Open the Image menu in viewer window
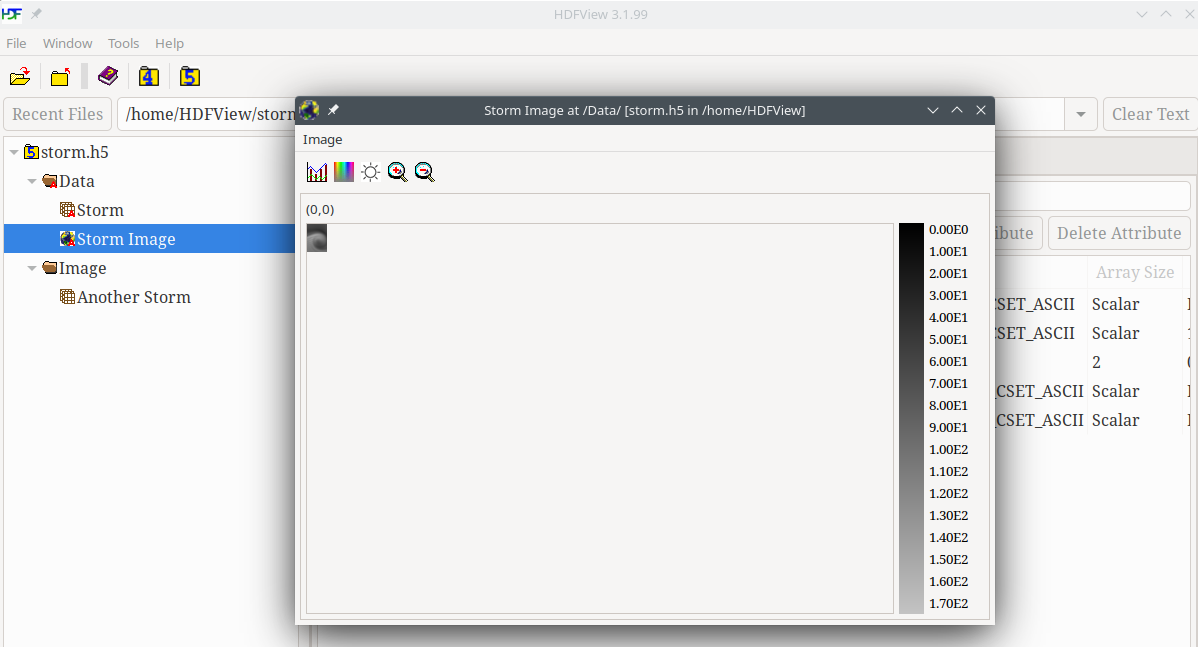 (322, 139)
